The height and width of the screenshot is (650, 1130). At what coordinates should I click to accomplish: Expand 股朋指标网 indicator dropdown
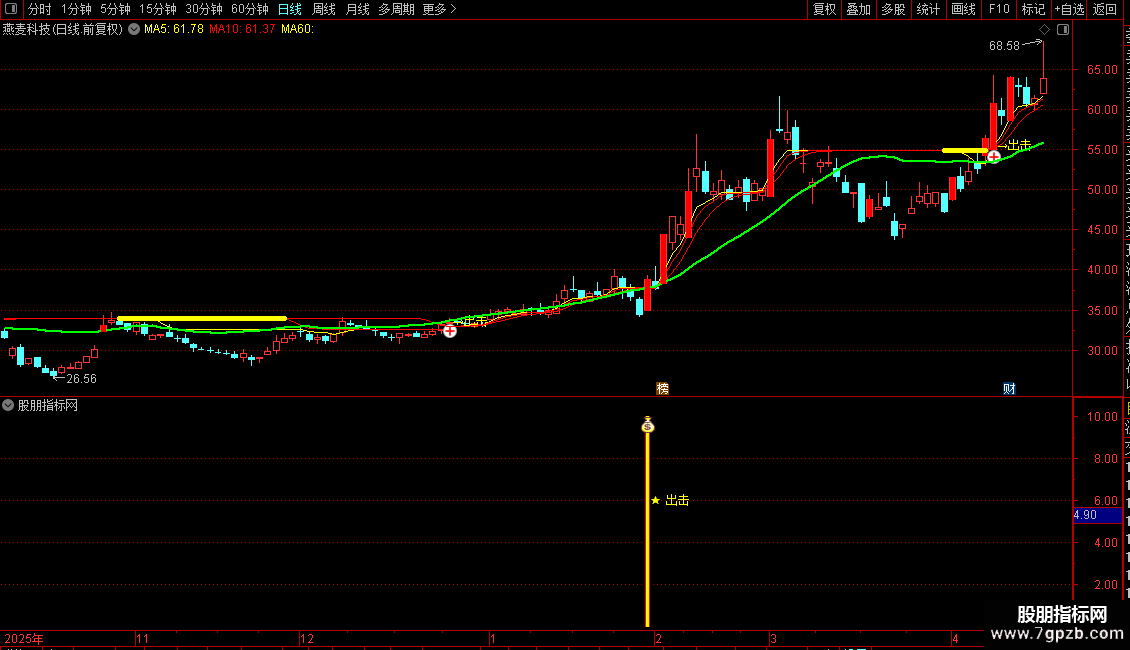pyautogui.click(x=8, y=405)
